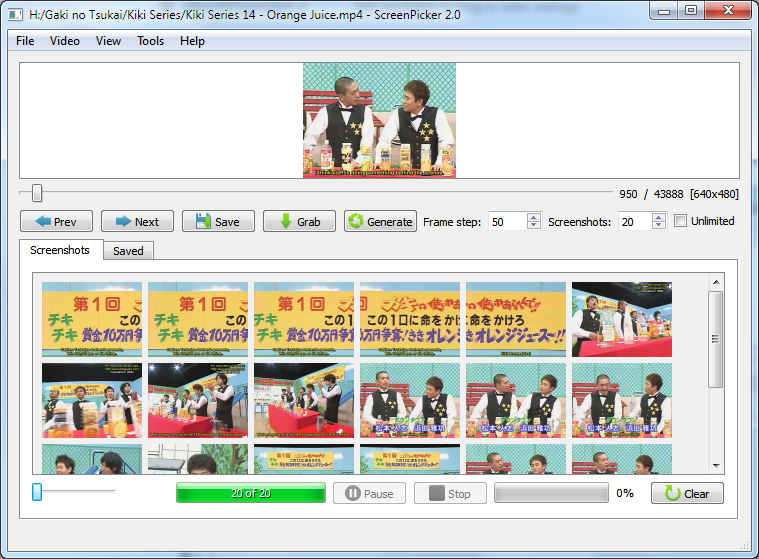759x559 pixels.
Task: Click down arrow of thumbnail scrollbar
Action: tap(716, 466)
